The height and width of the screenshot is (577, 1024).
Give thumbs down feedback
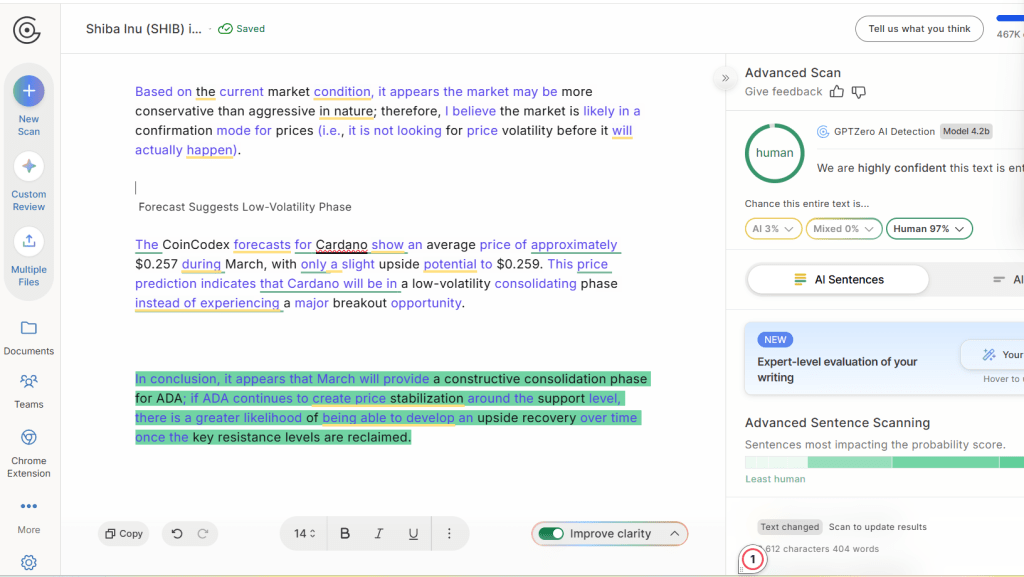click(859, 92)
